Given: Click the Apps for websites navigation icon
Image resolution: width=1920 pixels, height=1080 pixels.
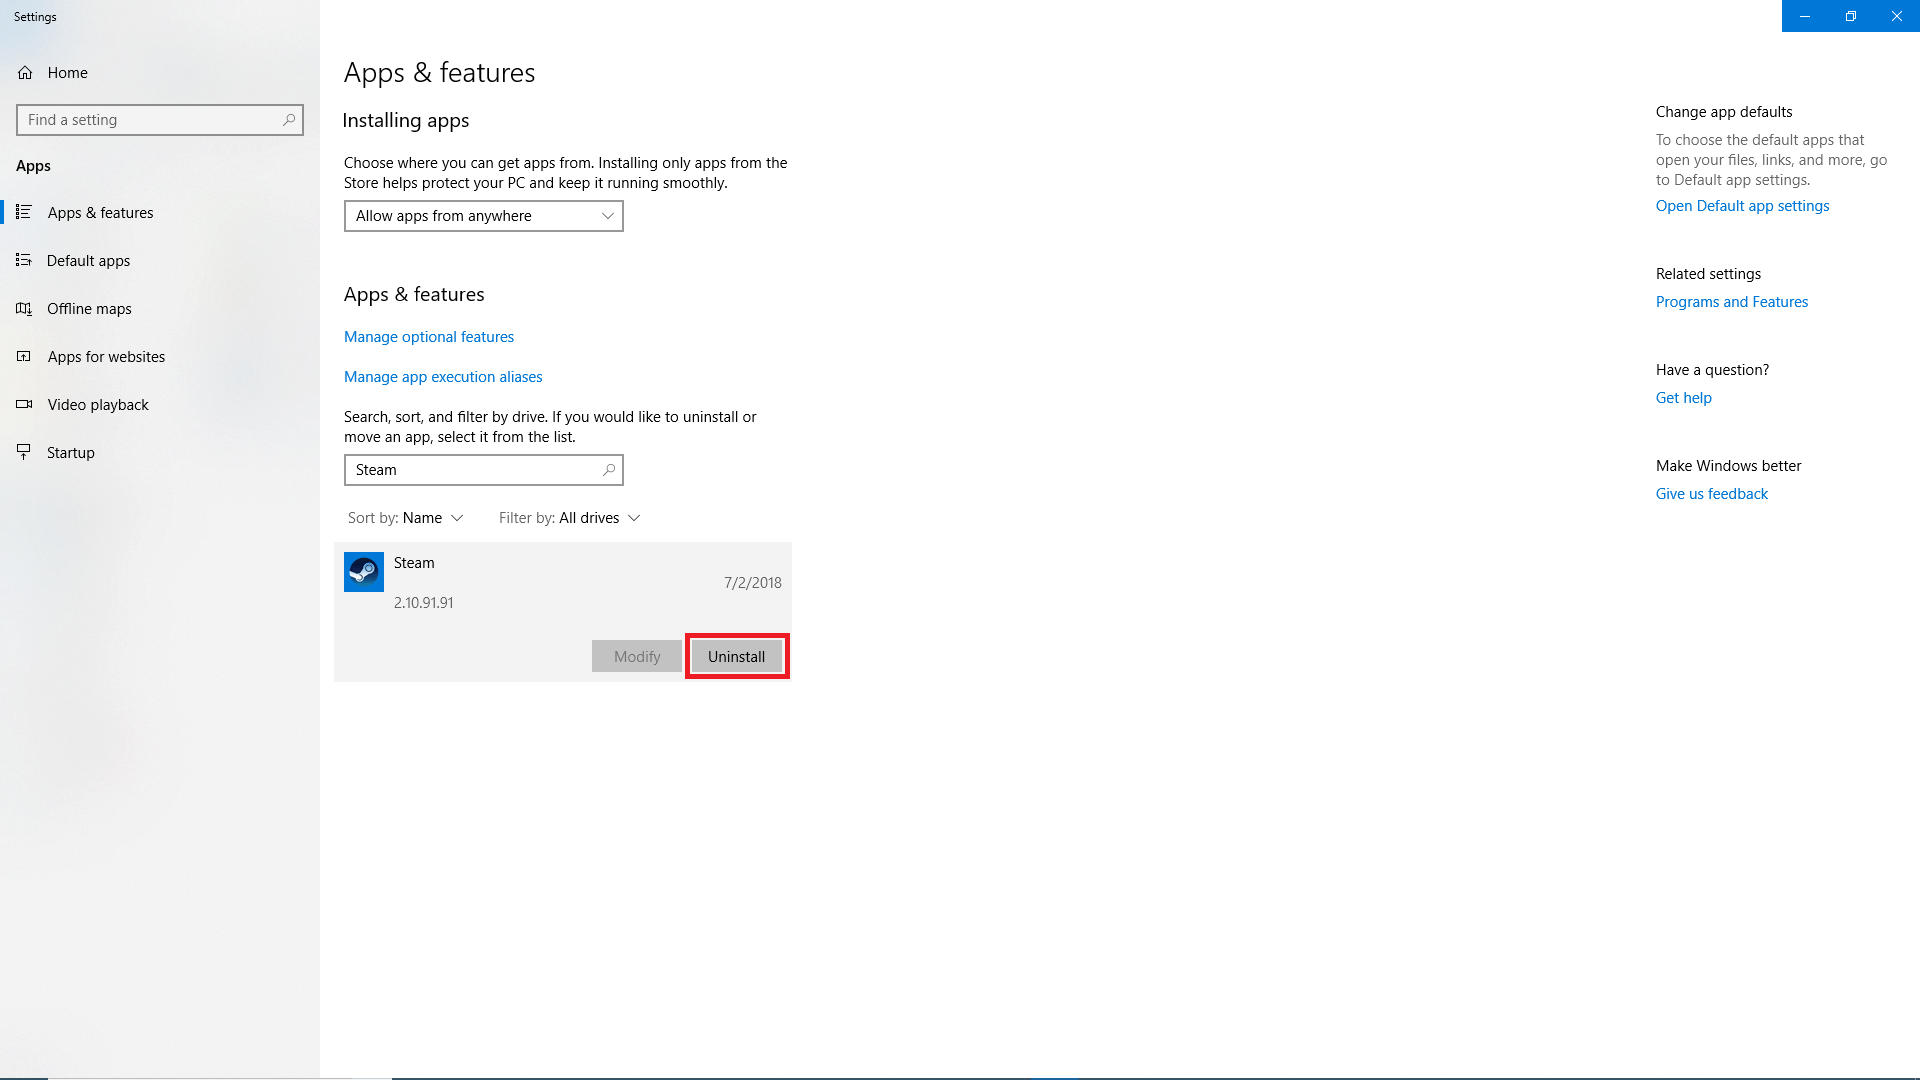Looking at the screenshot, I should [x=22, y=355].
